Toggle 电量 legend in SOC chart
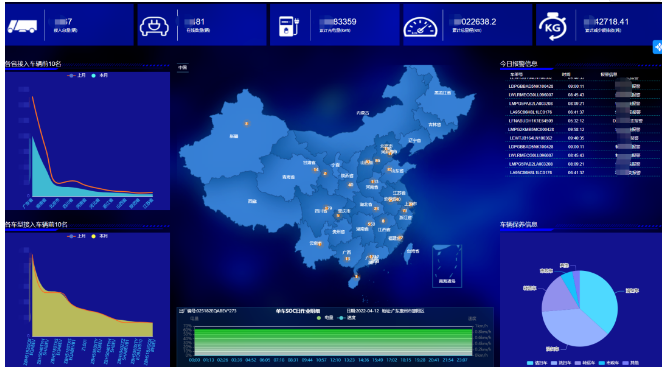 click(x=325, y=317)
